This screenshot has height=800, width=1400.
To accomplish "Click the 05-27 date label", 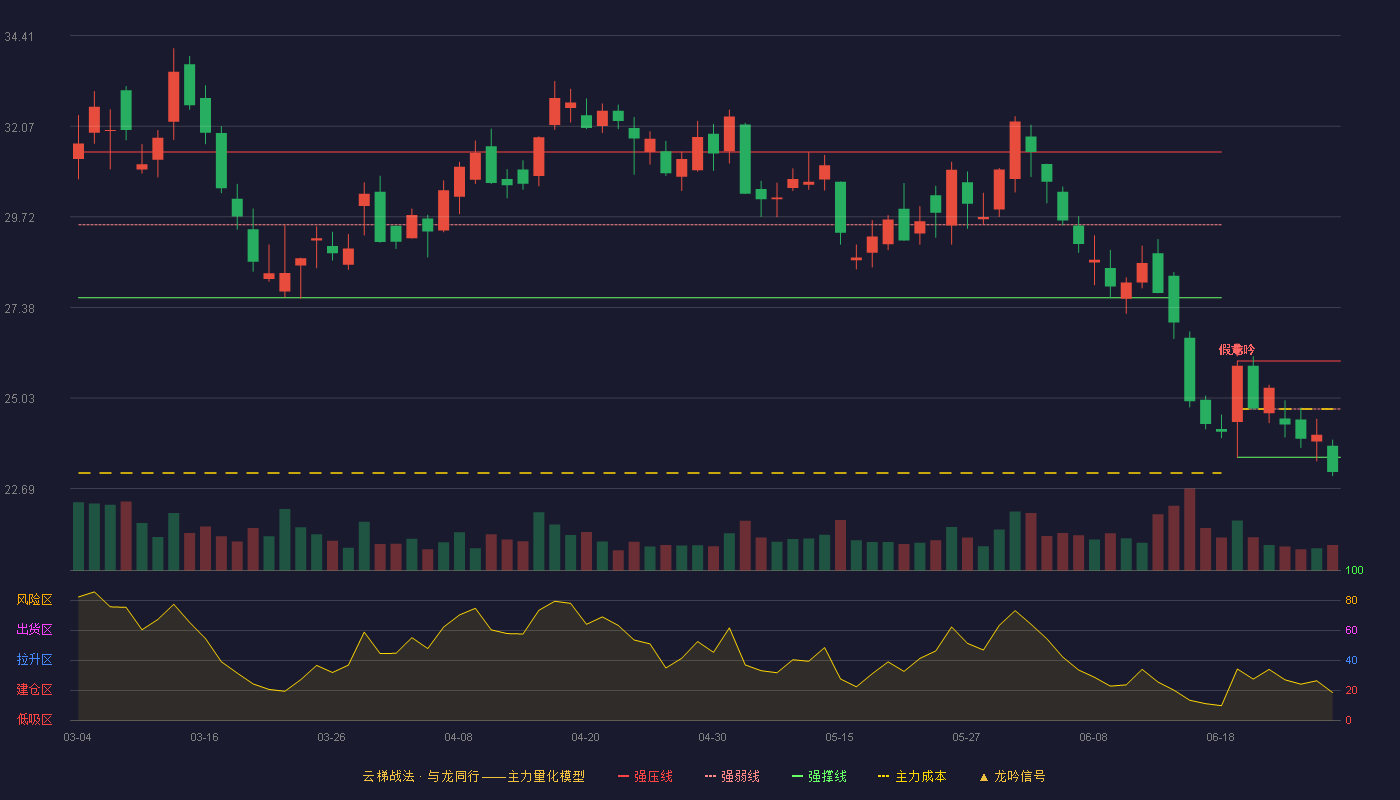I will point(966,737).
